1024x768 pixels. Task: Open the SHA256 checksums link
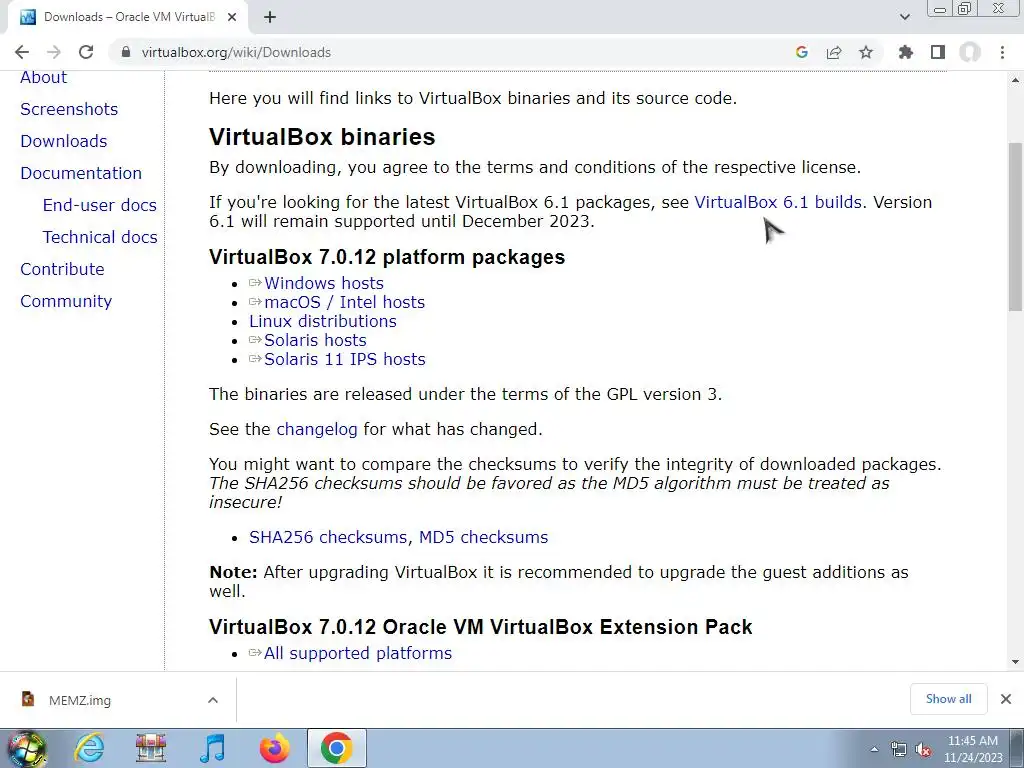coord(328,537)
